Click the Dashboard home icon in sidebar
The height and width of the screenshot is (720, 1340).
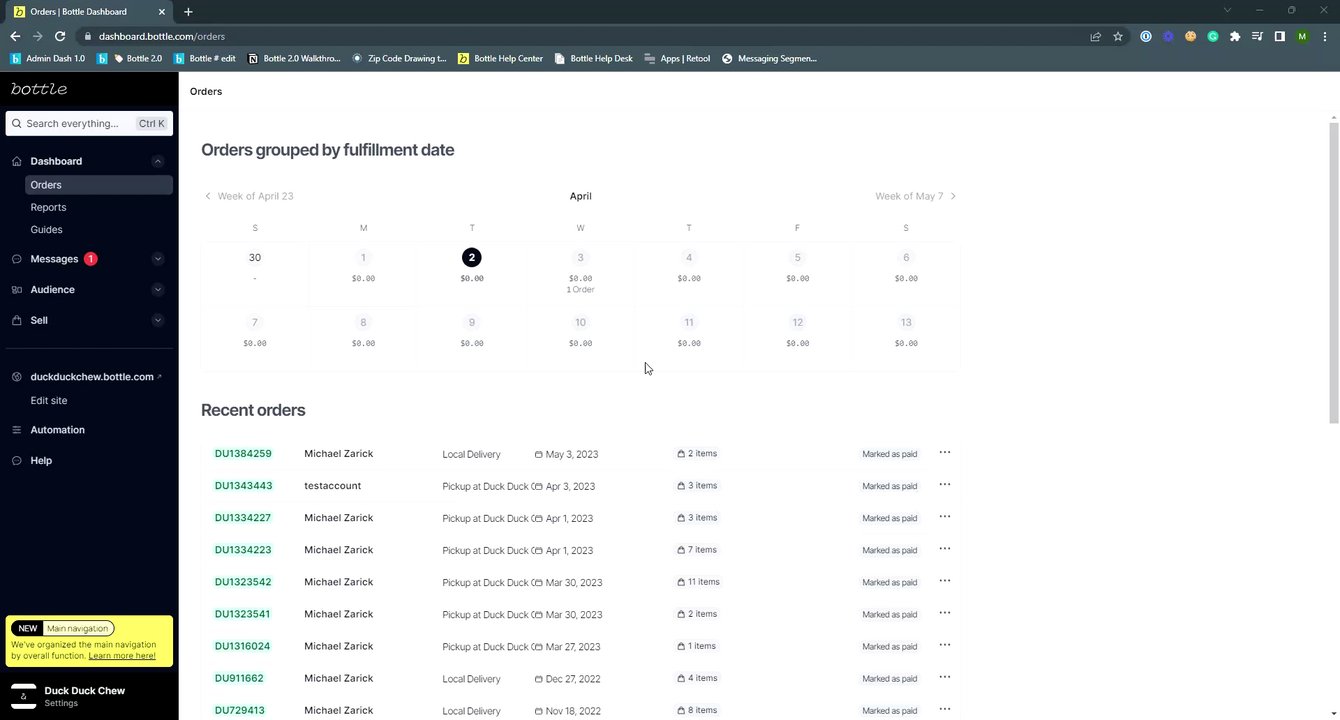point(16,161)
